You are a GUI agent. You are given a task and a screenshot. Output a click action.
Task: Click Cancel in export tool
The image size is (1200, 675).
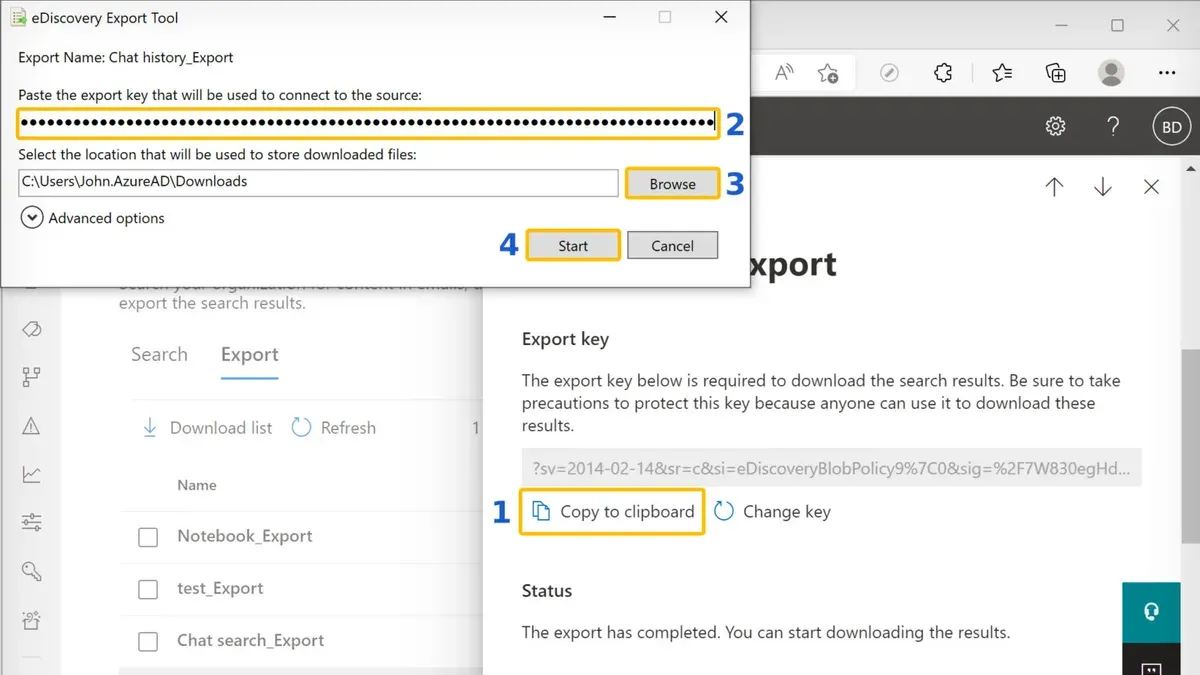(x=672, y=246)
